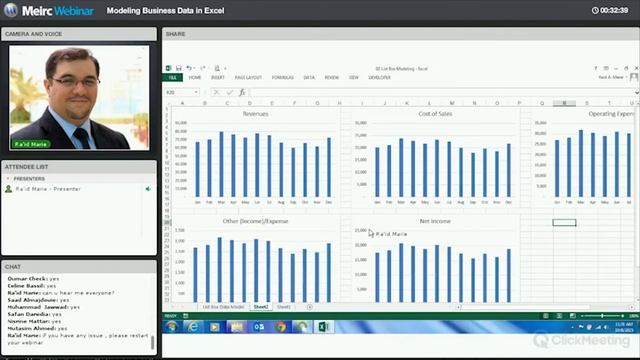Switch to the List Box Data Model sheet
The image size is (640, 360).
tap(223, 307)
